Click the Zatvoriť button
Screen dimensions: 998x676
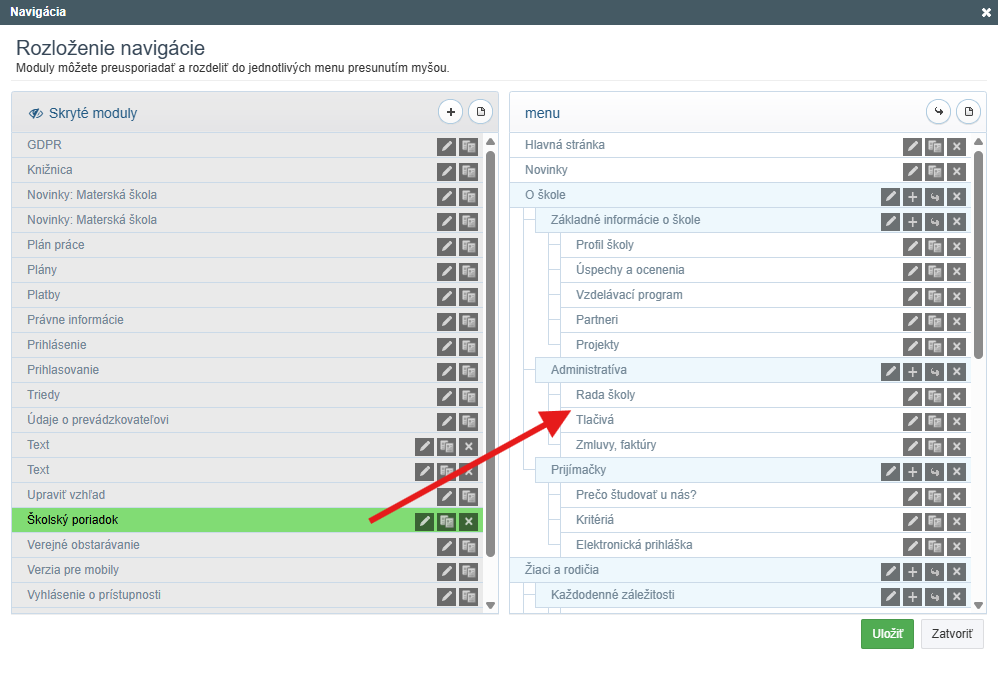[x=952, y=634]
